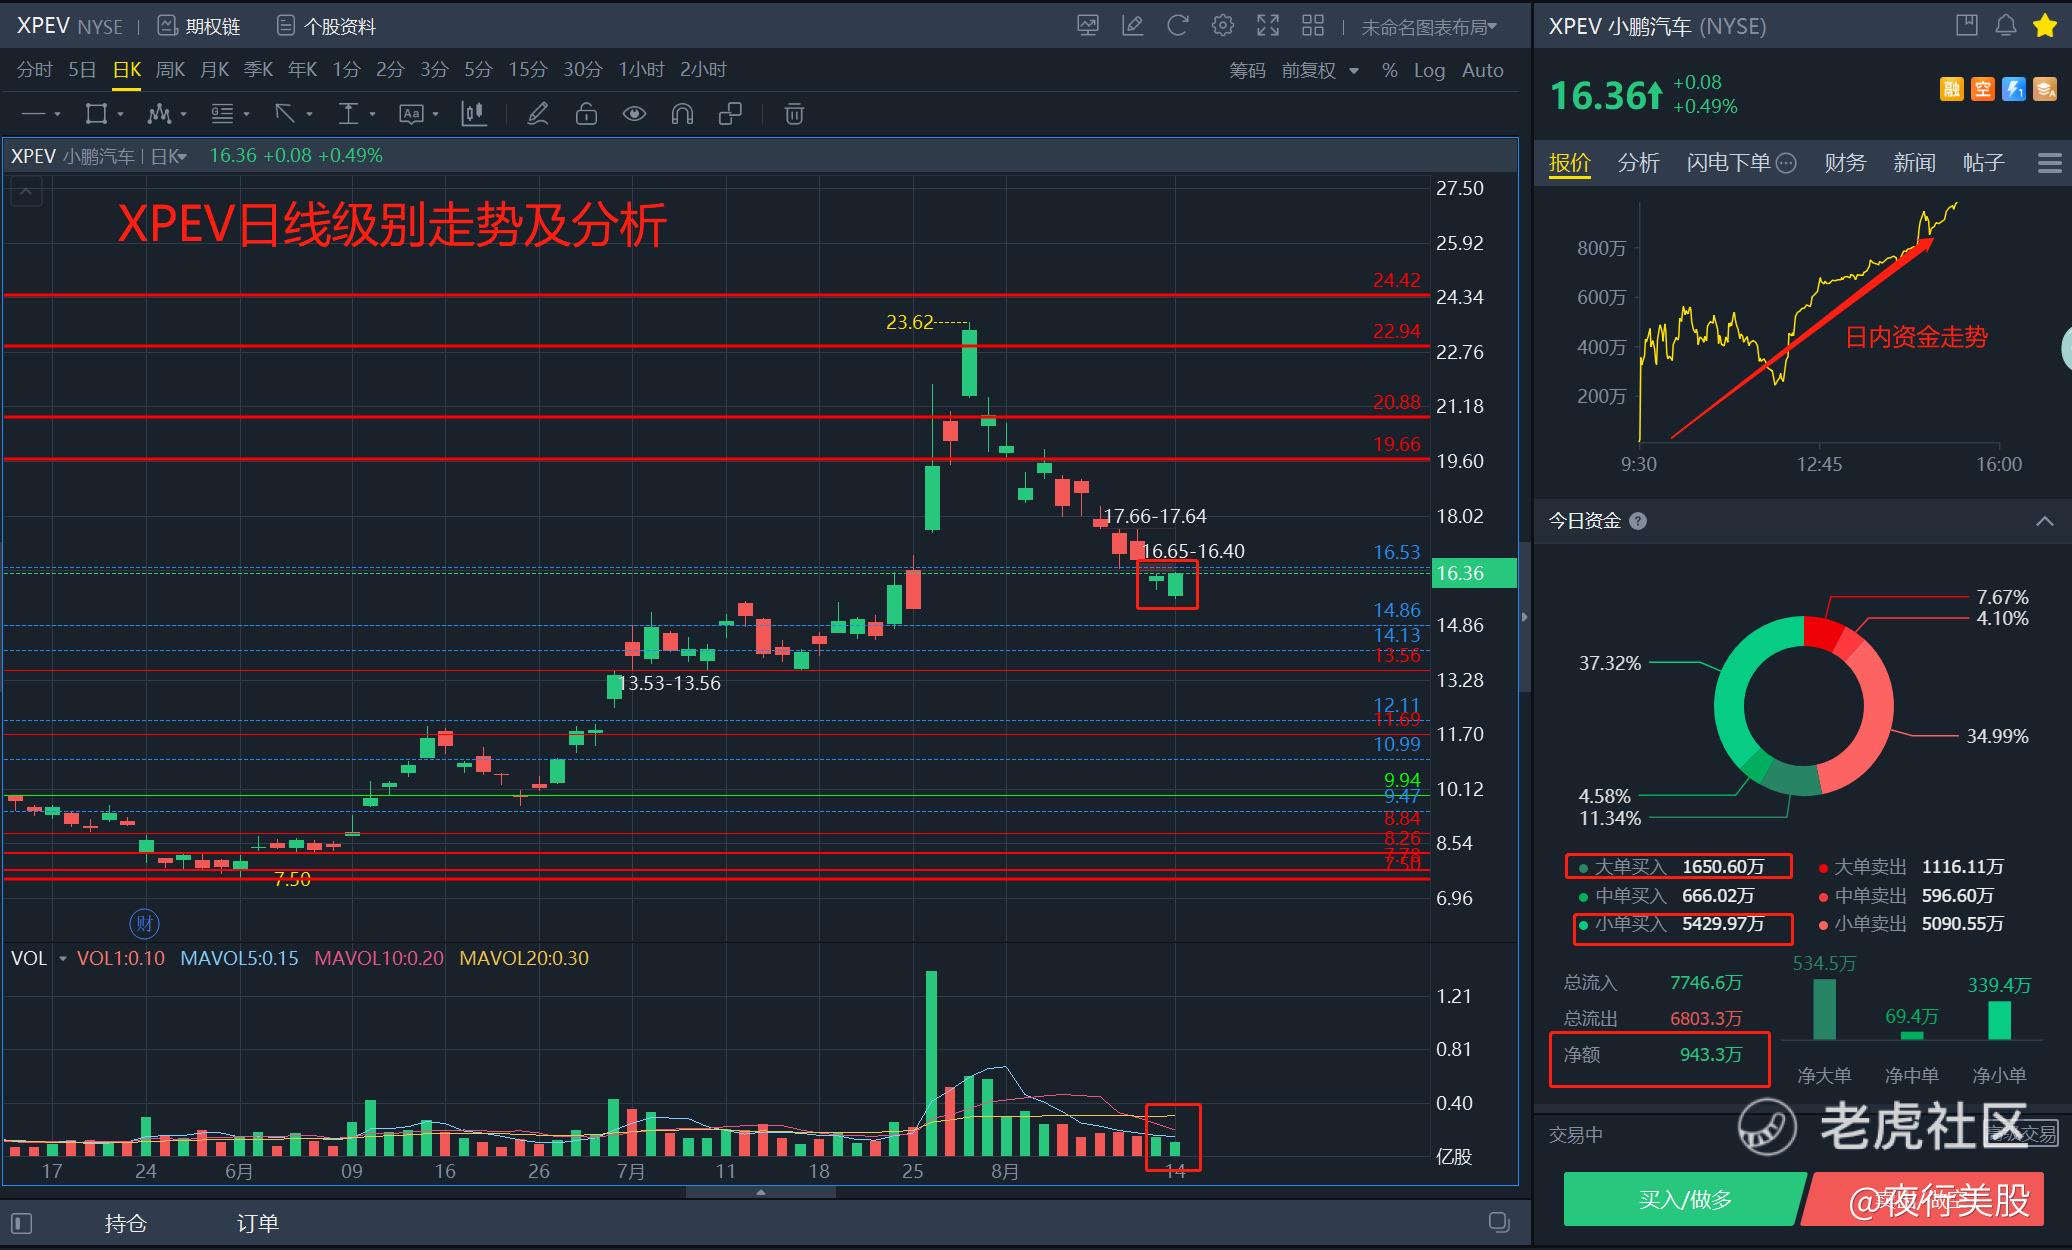Collapse the right panel via divider arrow
The width and height of the screenshot is (2072, 1250).
click(x=1524, y=617)
